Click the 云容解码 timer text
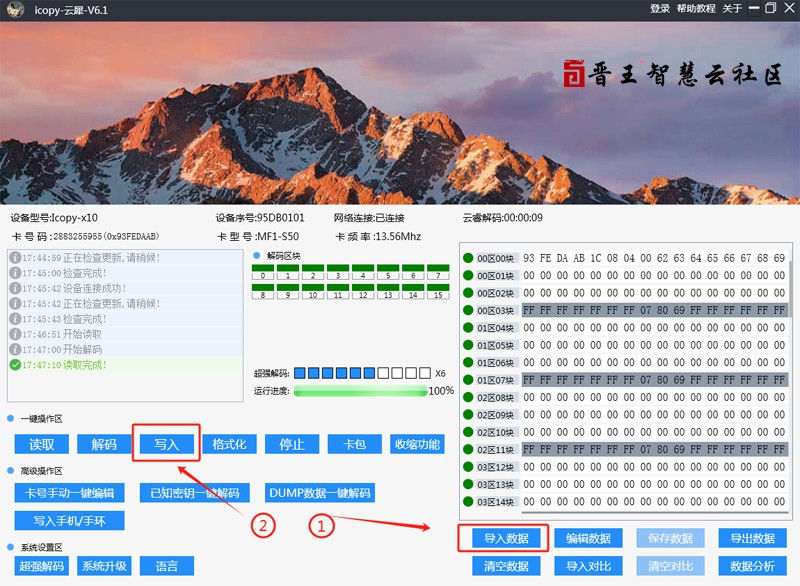 coord(503,218)
